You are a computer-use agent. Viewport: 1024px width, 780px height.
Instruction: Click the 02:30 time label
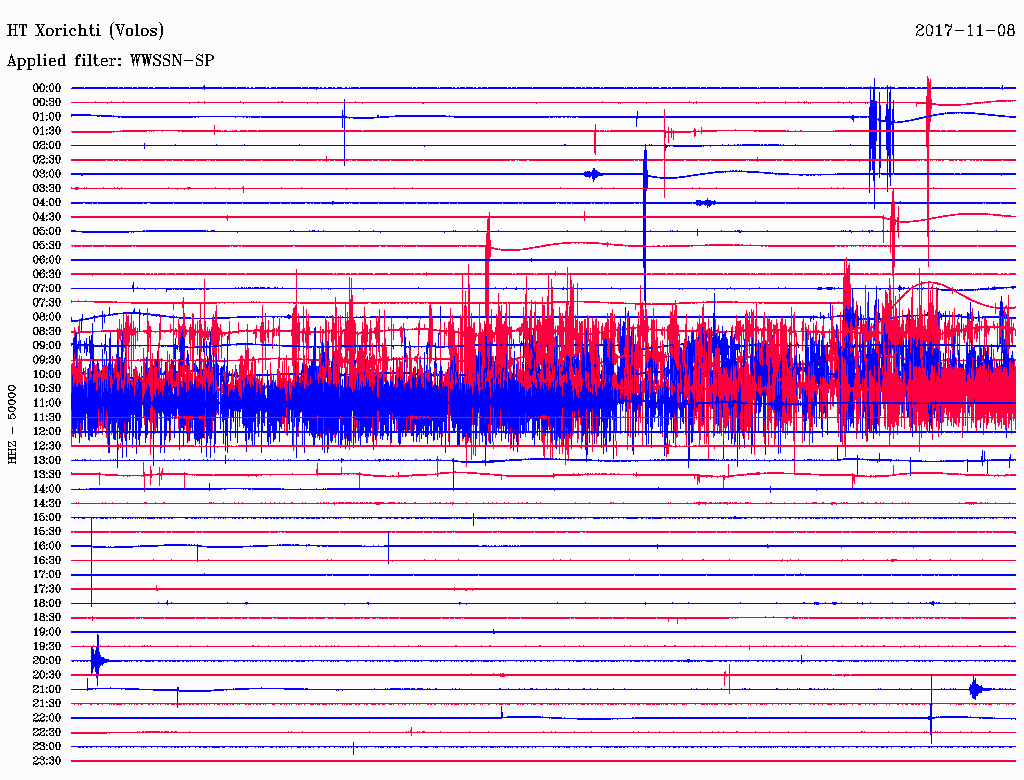pos(47,159)
